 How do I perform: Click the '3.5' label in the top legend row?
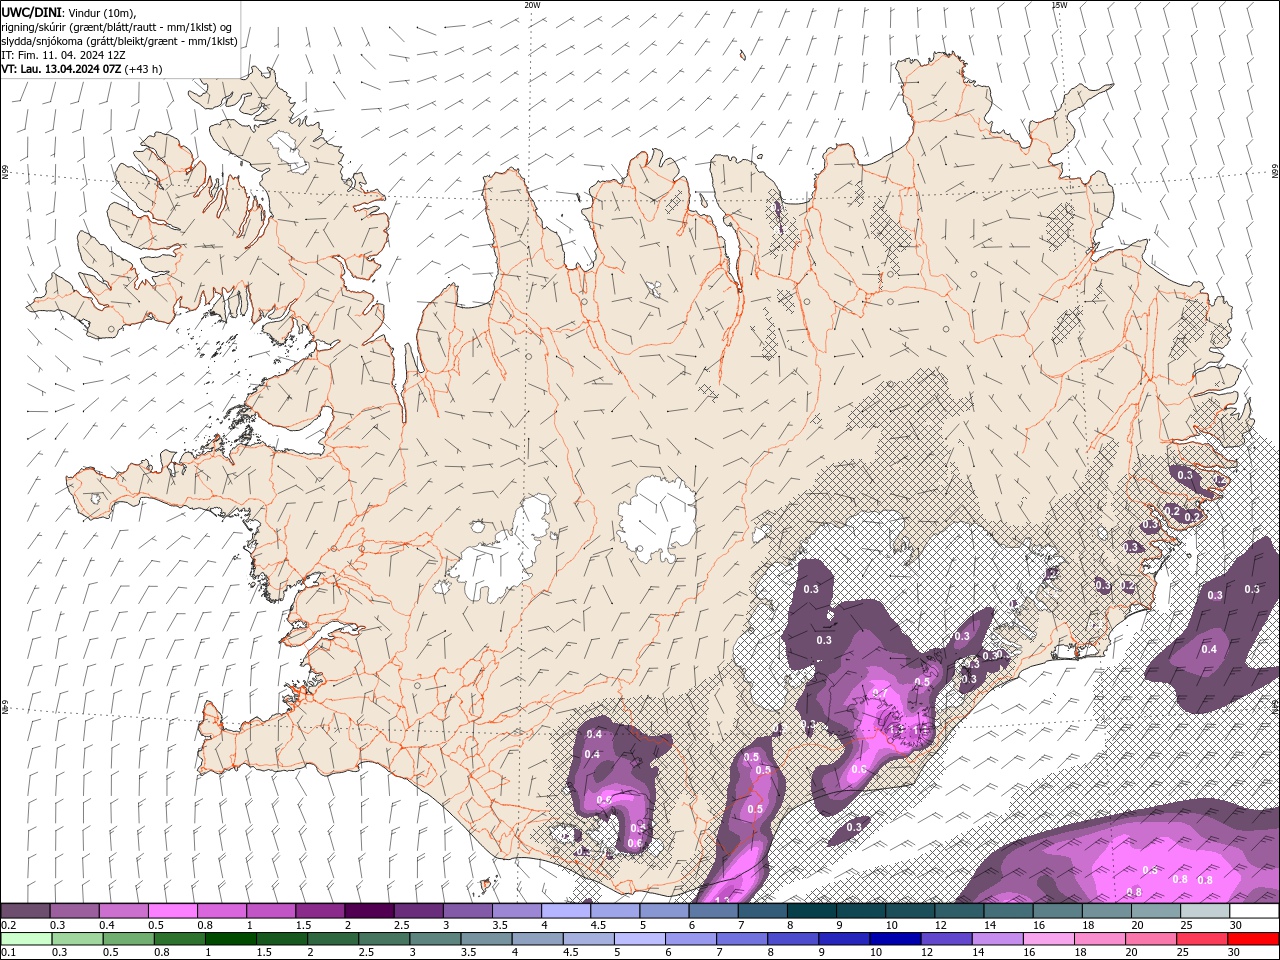(500, 925)
